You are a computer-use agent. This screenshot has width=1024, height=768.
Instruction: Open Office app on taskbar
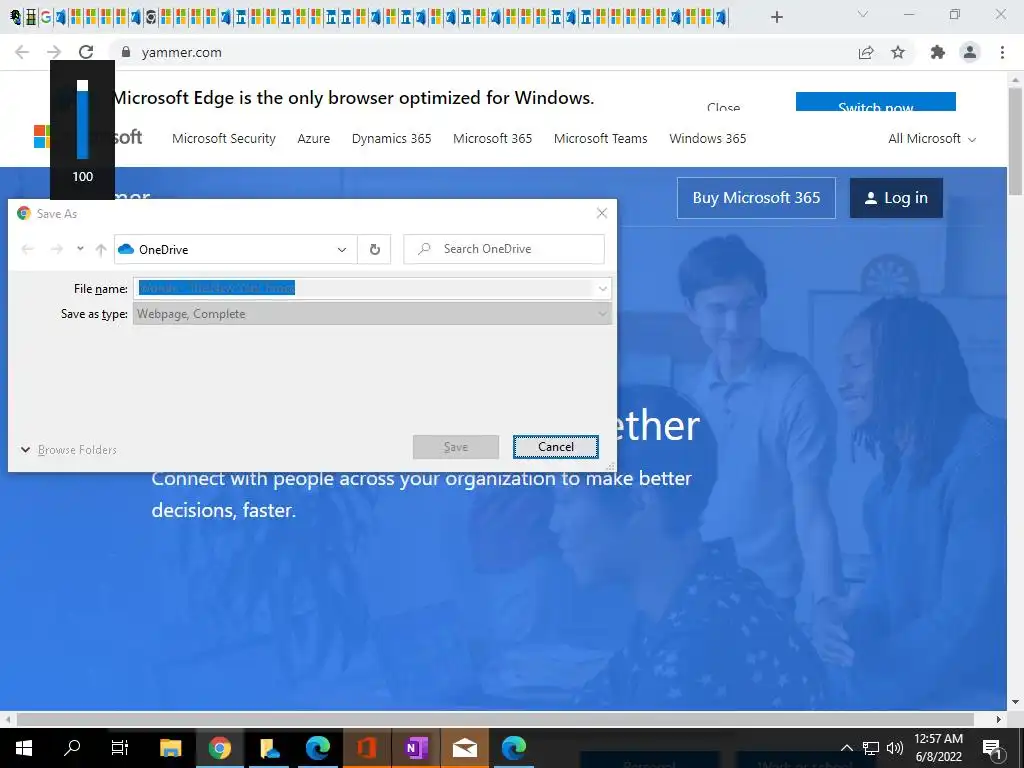[x=366, y=748]
